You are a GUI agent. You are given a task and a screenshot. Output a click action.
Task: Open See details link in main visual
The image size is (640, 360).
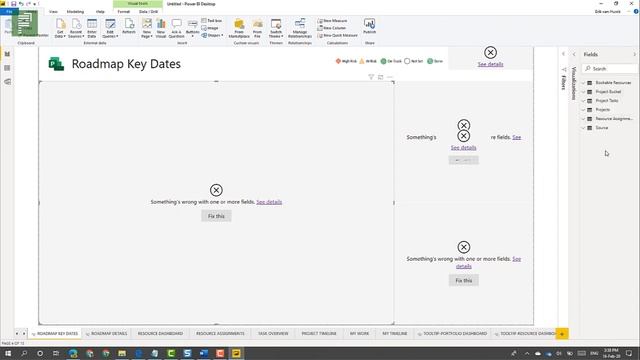[269, 202]
